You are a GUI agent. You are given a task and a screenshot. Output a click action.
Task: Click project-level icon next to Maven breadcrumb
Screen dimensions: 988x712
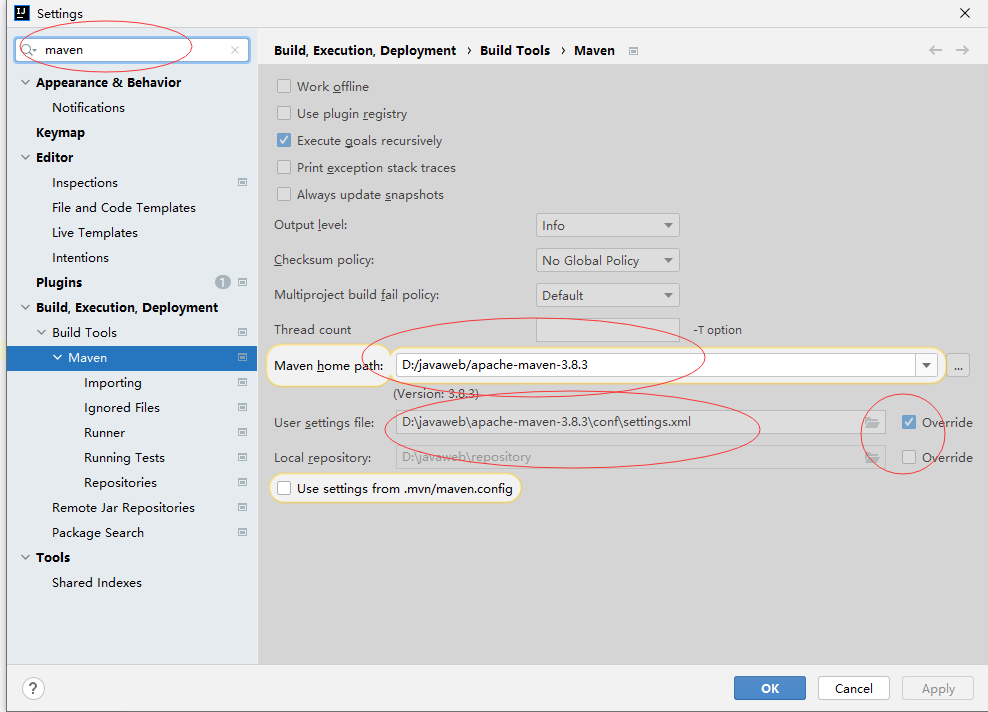[x=633, y=51]
